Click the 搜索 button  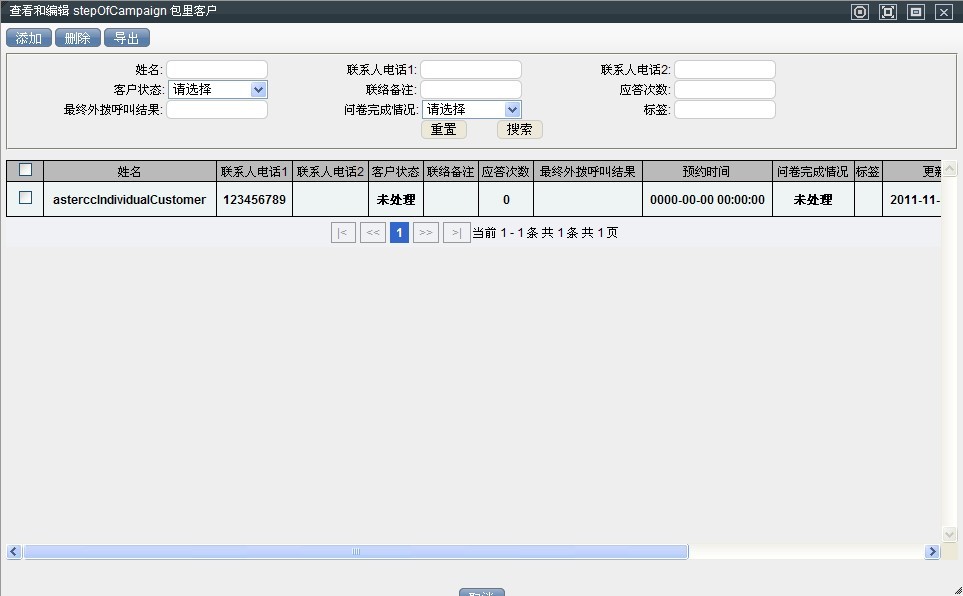pyautogui.click(x=519, y=130)
